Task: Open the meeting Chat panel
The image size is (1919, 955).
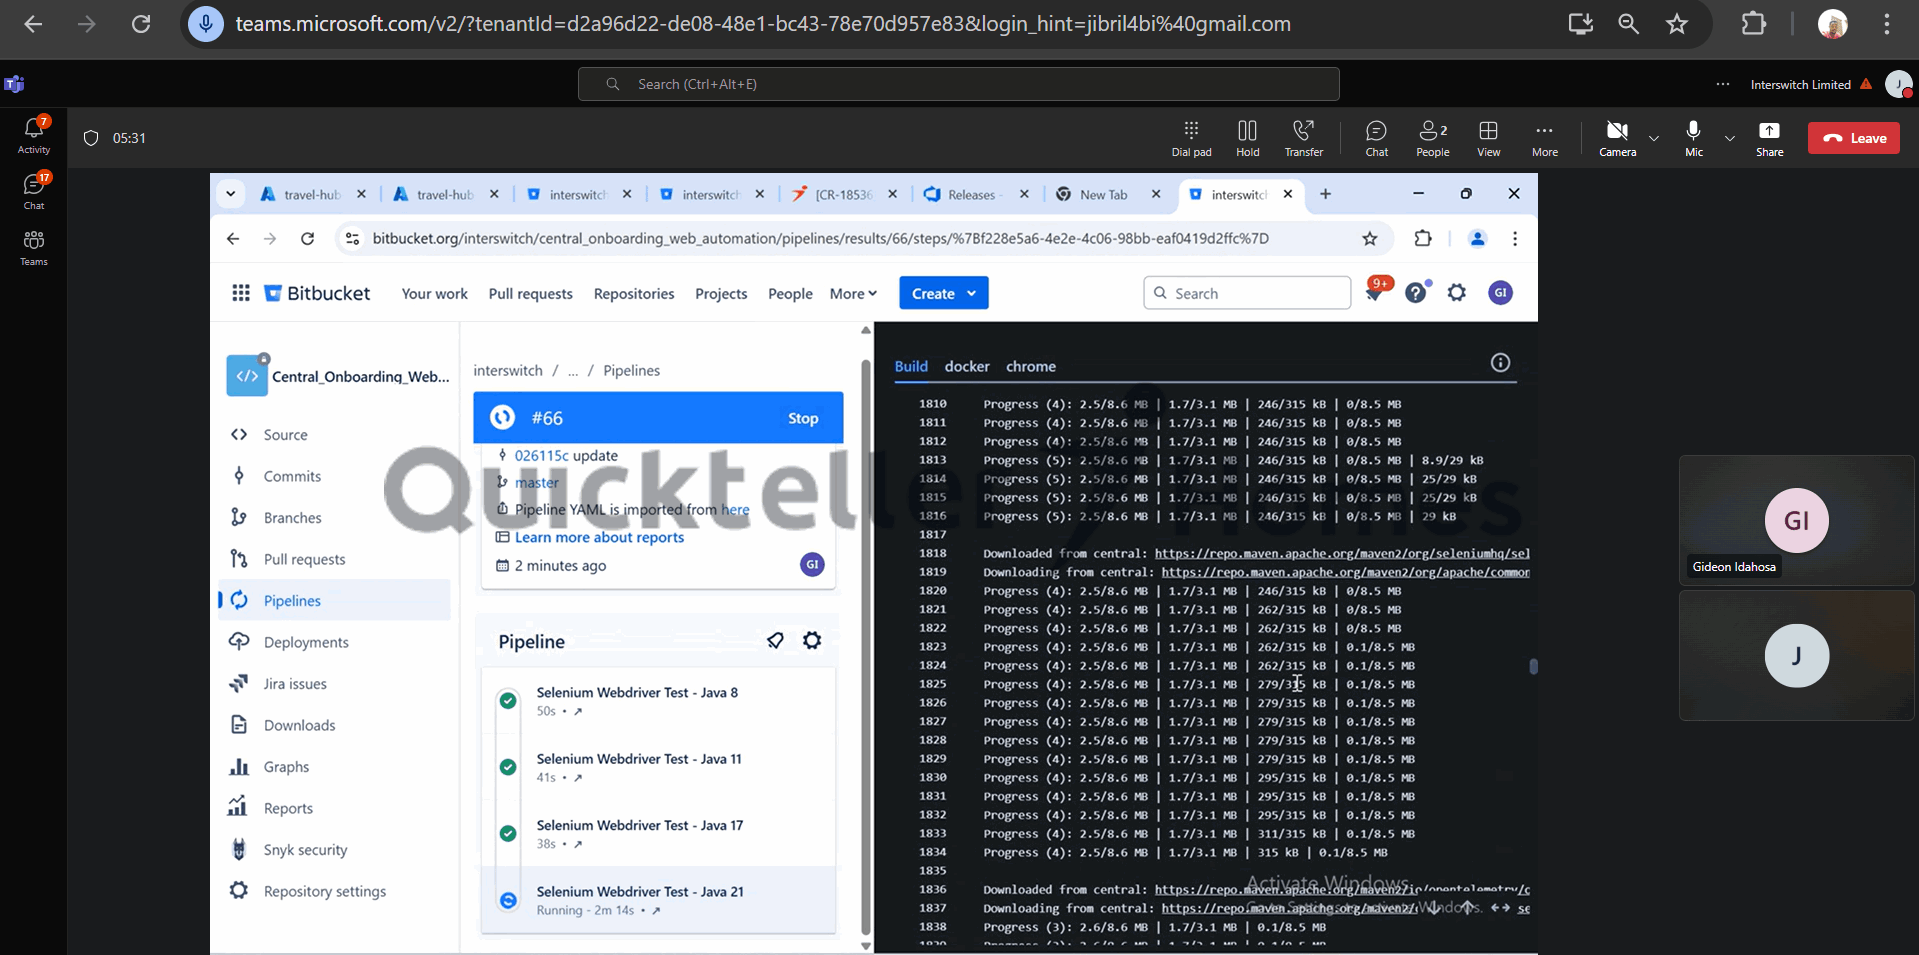Action: click(1376, 138)
